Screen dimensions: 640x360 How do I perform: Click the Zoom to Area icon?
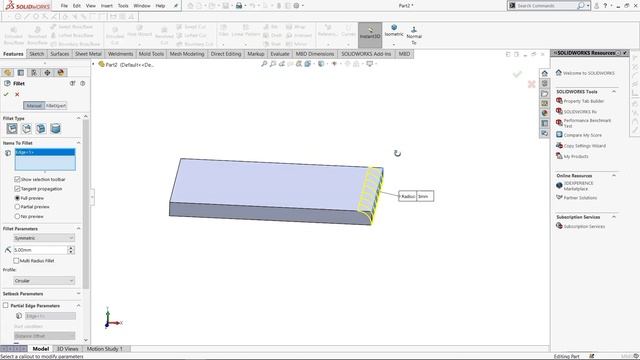(273, 64)
